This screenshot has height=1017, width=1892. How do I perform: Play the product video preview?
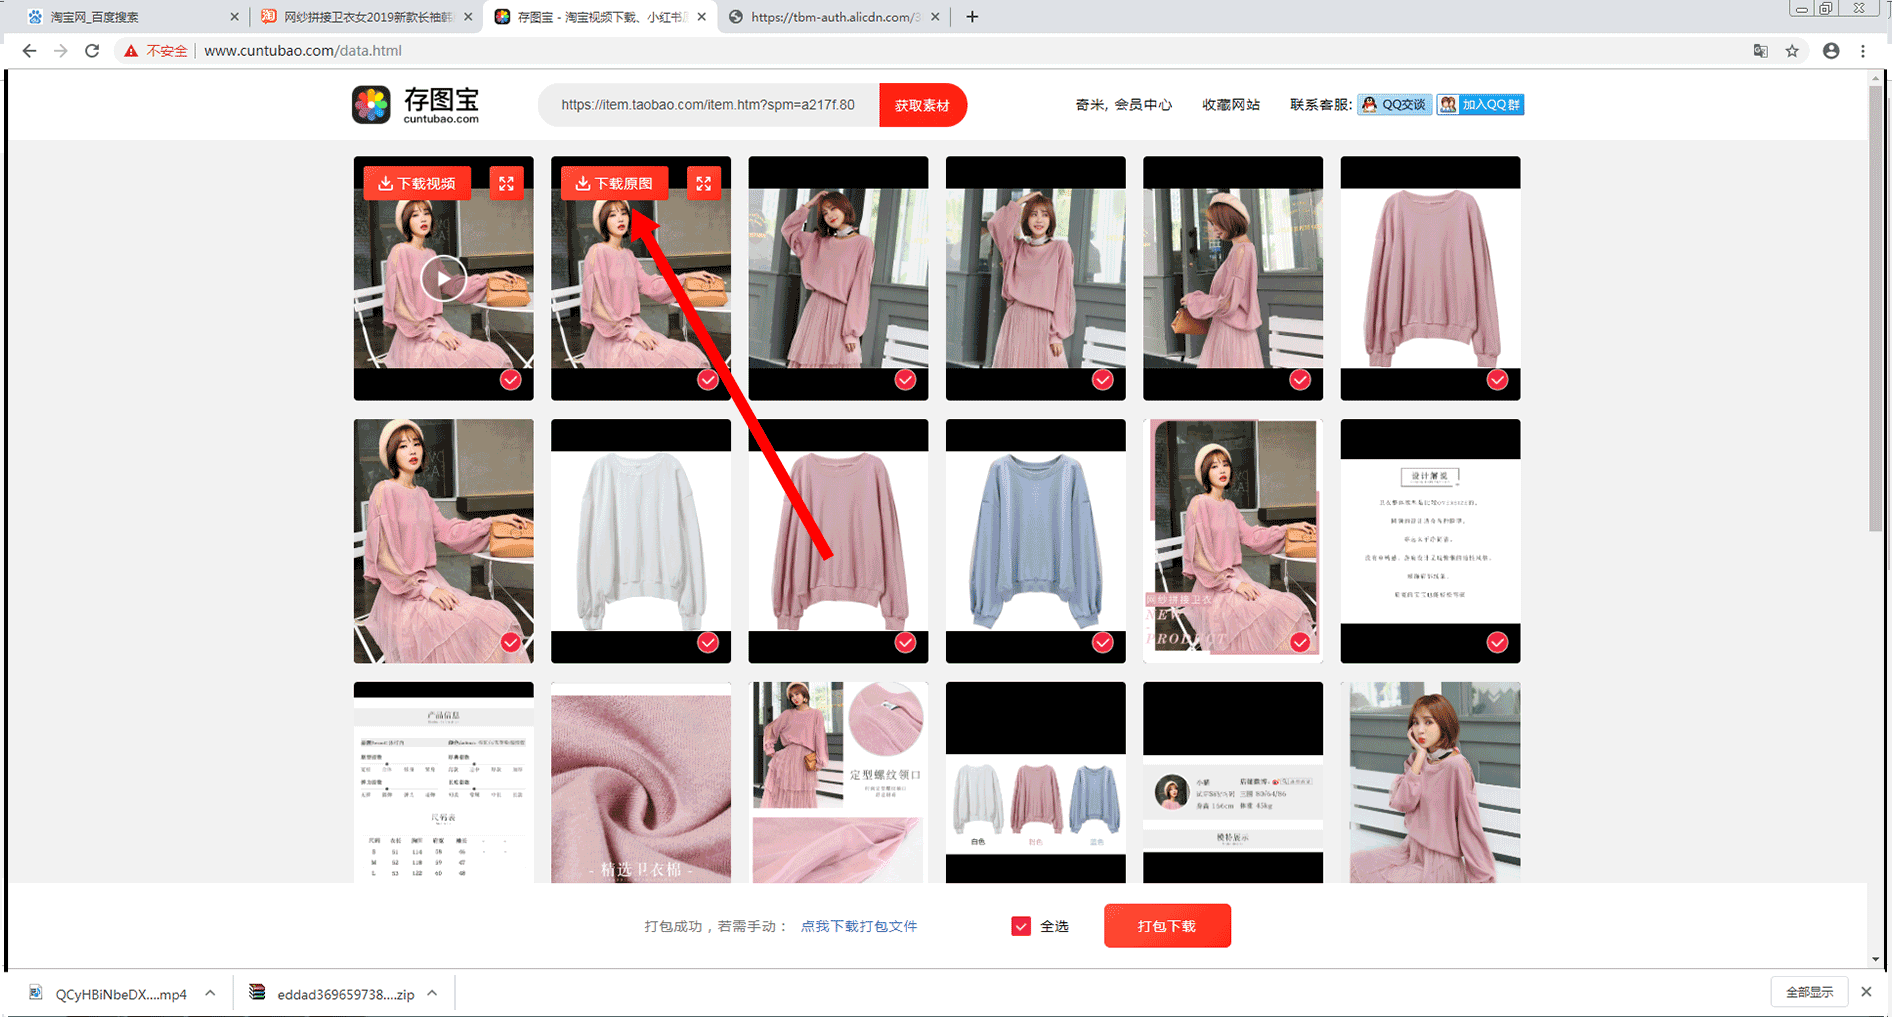point(443,278)
